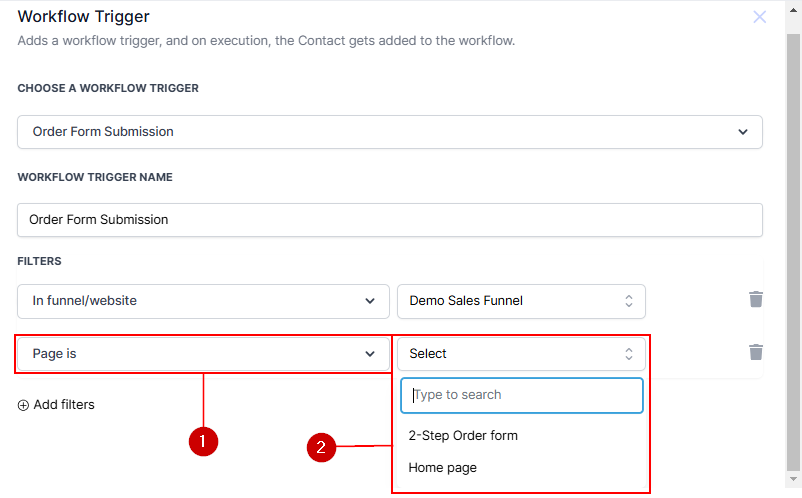Close the Workflow Trigger panel
802x498 pixels.
tap(760, 17)
